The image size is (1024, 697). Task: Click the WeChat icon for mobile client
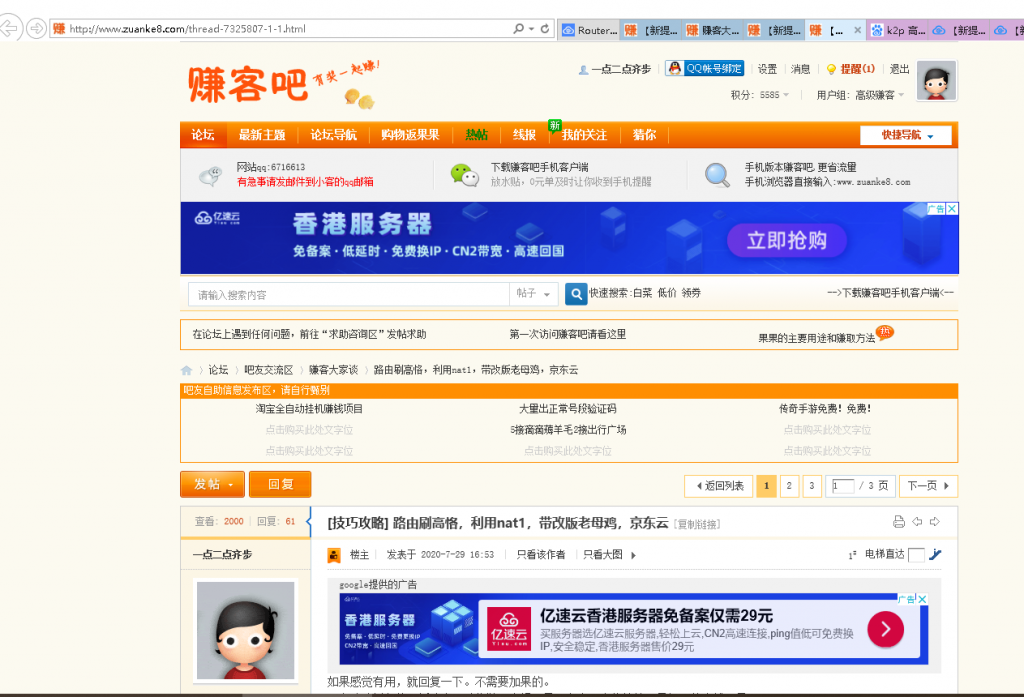464,175
